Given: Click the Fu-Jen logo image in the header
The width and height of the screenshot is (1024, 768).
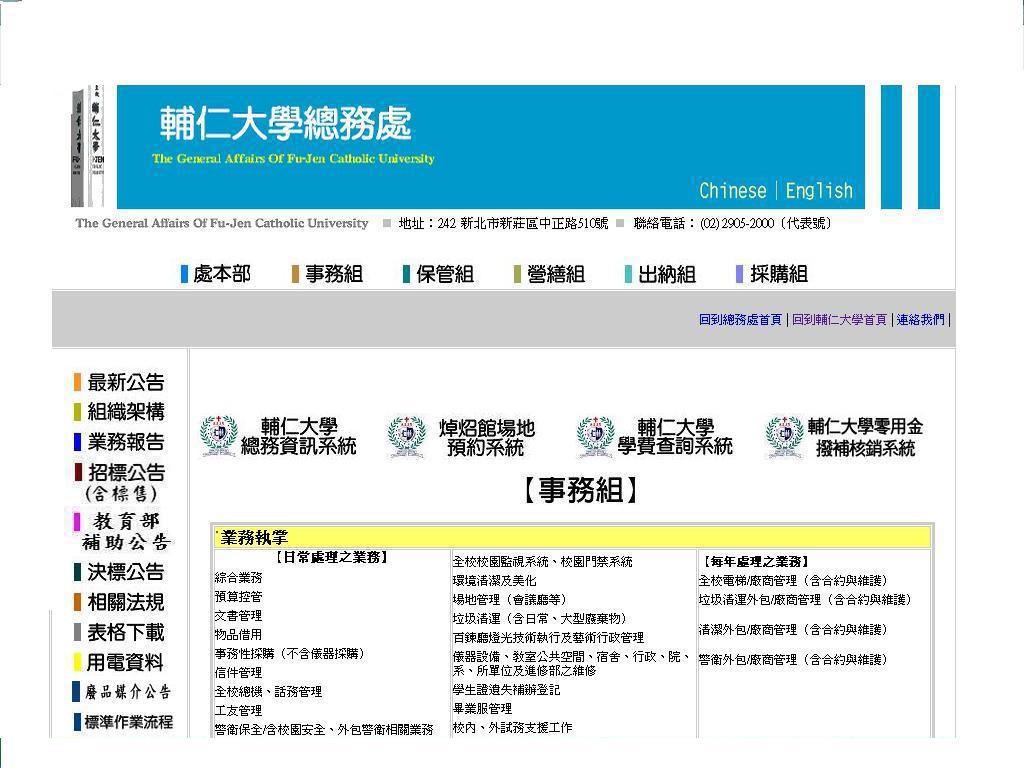Looking at the screenshot, I should coord(88,146).
